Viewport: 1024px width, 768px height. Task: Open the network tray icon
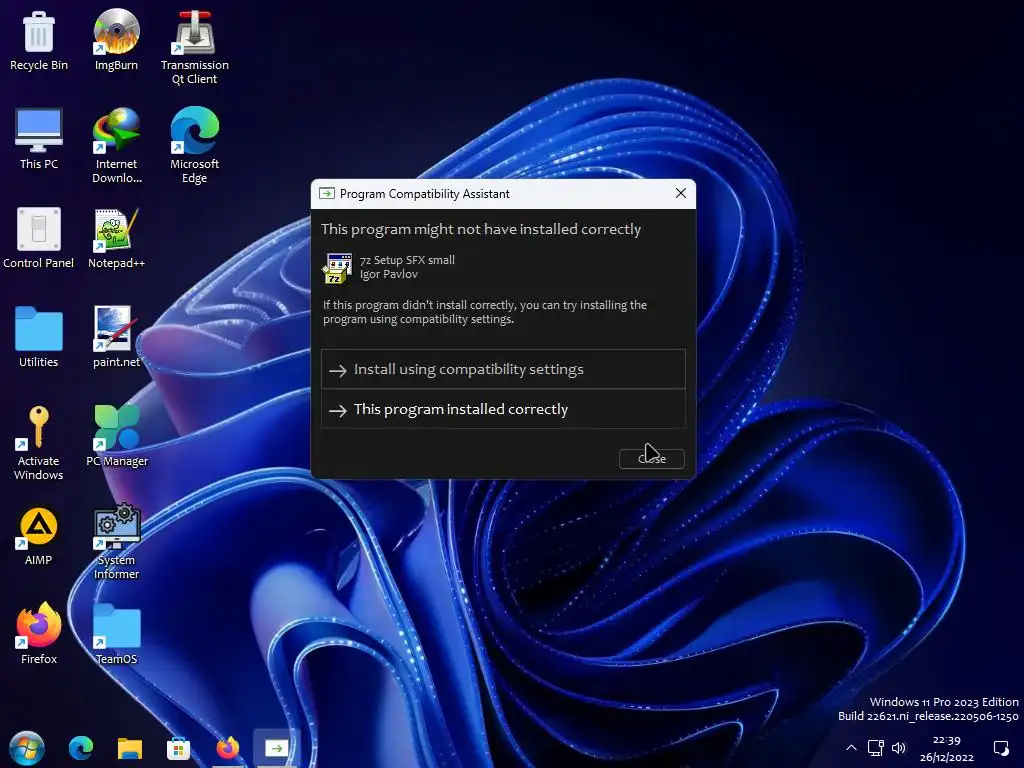pos(876,747)
